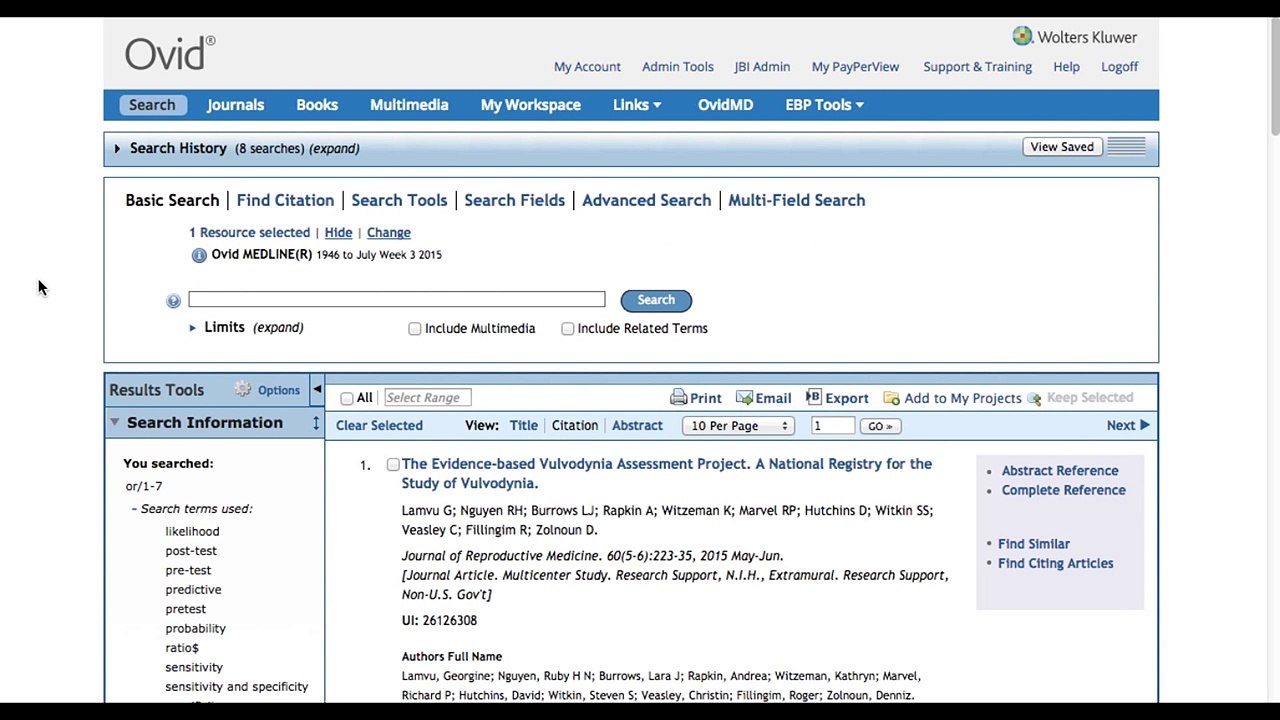Switch to Find Citation search mode

(285, 200)
